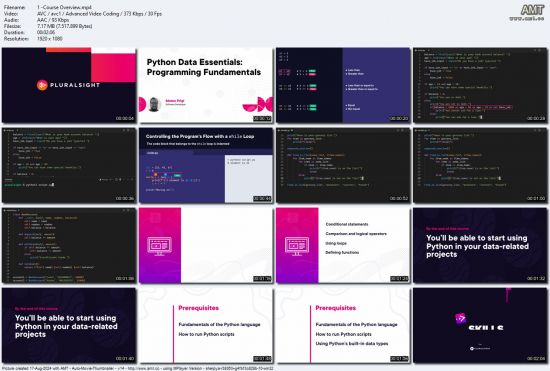Select the blank pink monitor slide at 00:01:16

click(x=206, y=245)
